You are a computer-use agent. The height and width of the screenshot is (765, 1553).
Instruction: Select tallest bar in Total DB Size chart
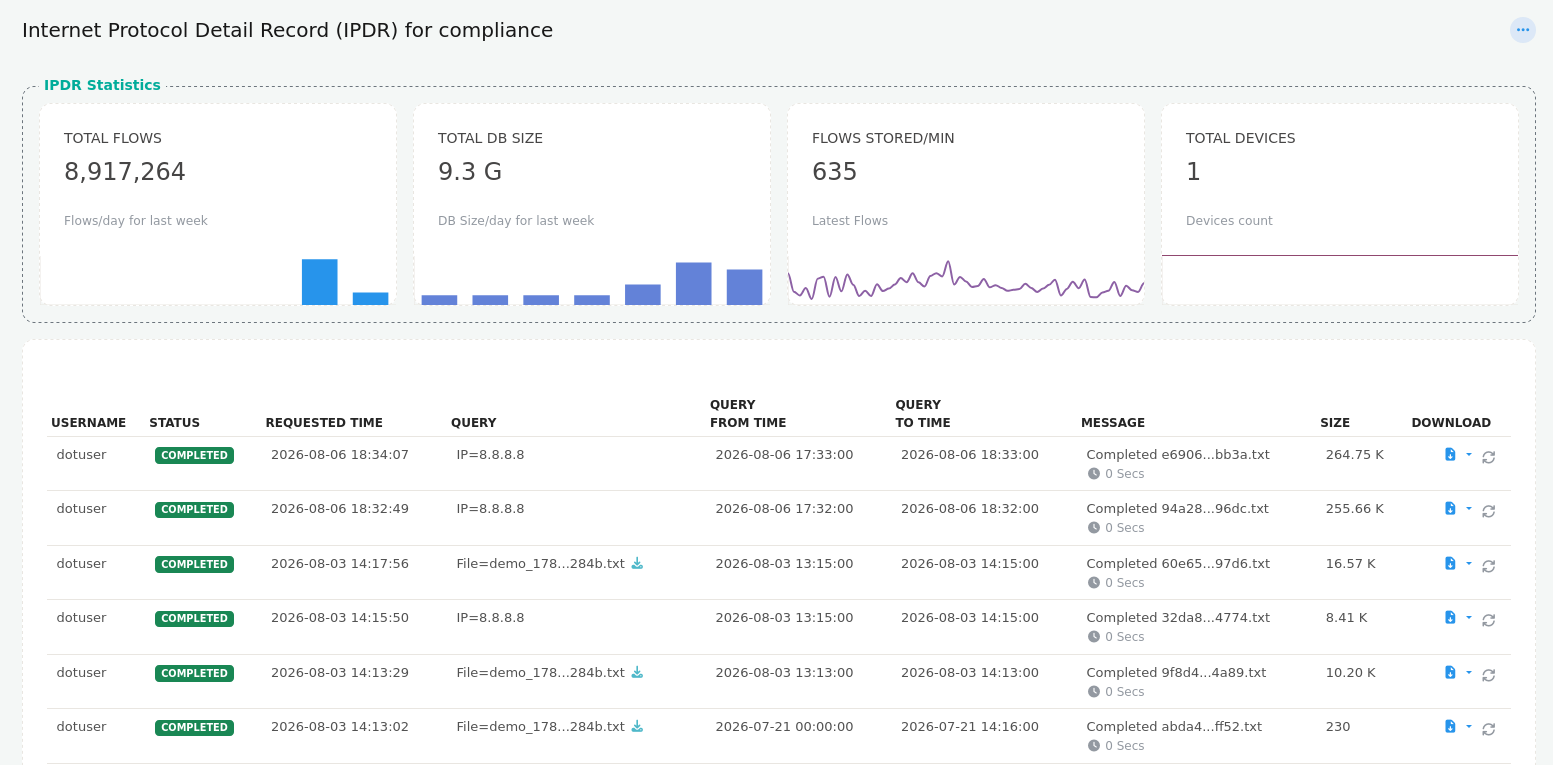coord(694,283)
